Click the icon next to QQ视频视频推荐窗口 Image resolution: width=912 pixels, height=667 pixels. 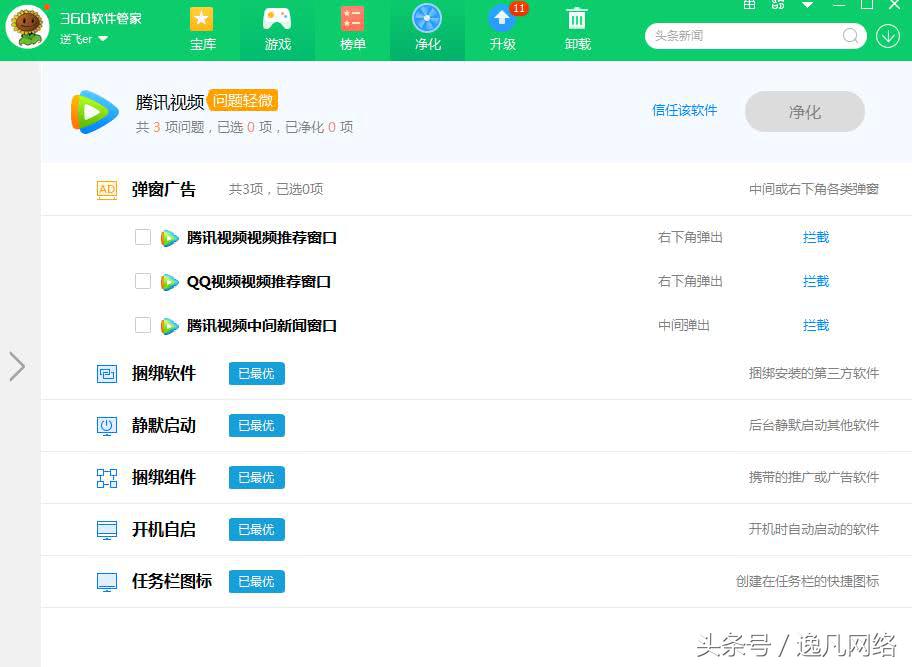[169, 282]
